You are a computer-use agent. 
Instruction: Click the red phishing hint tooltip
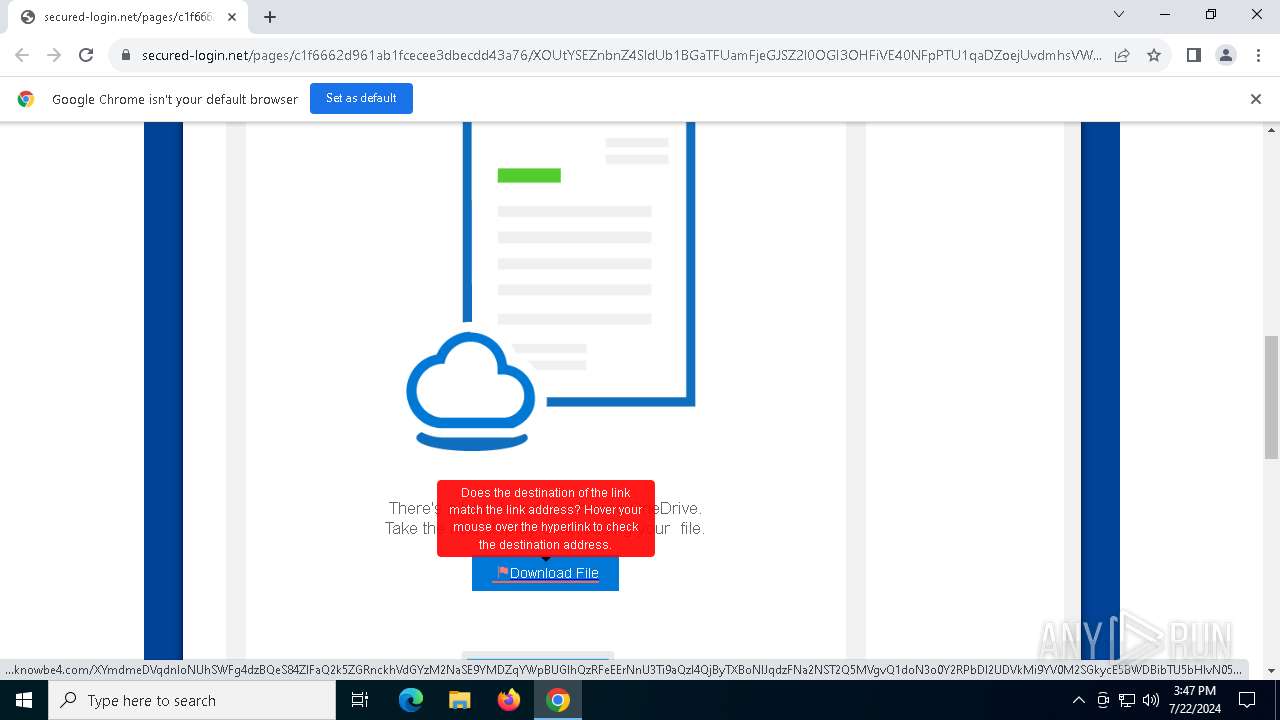point(546,518)
